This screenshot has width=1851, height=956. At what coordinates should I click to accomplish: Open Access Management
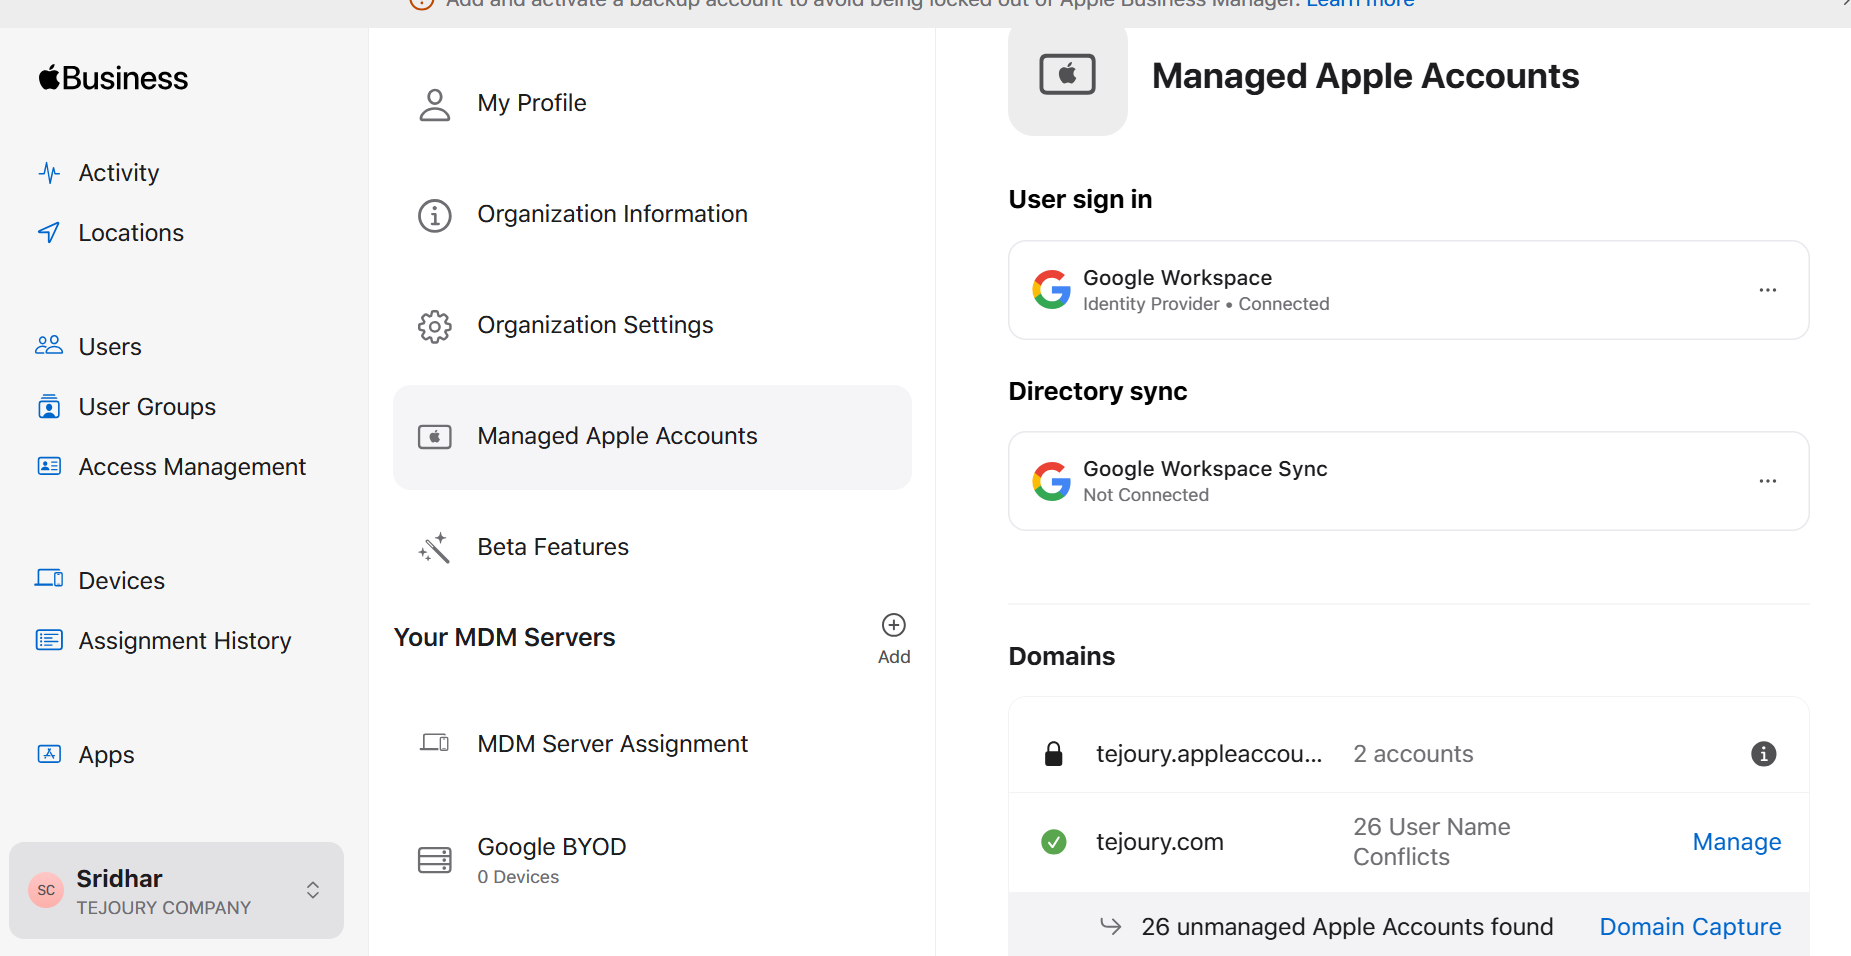click(x=192, y=467)
